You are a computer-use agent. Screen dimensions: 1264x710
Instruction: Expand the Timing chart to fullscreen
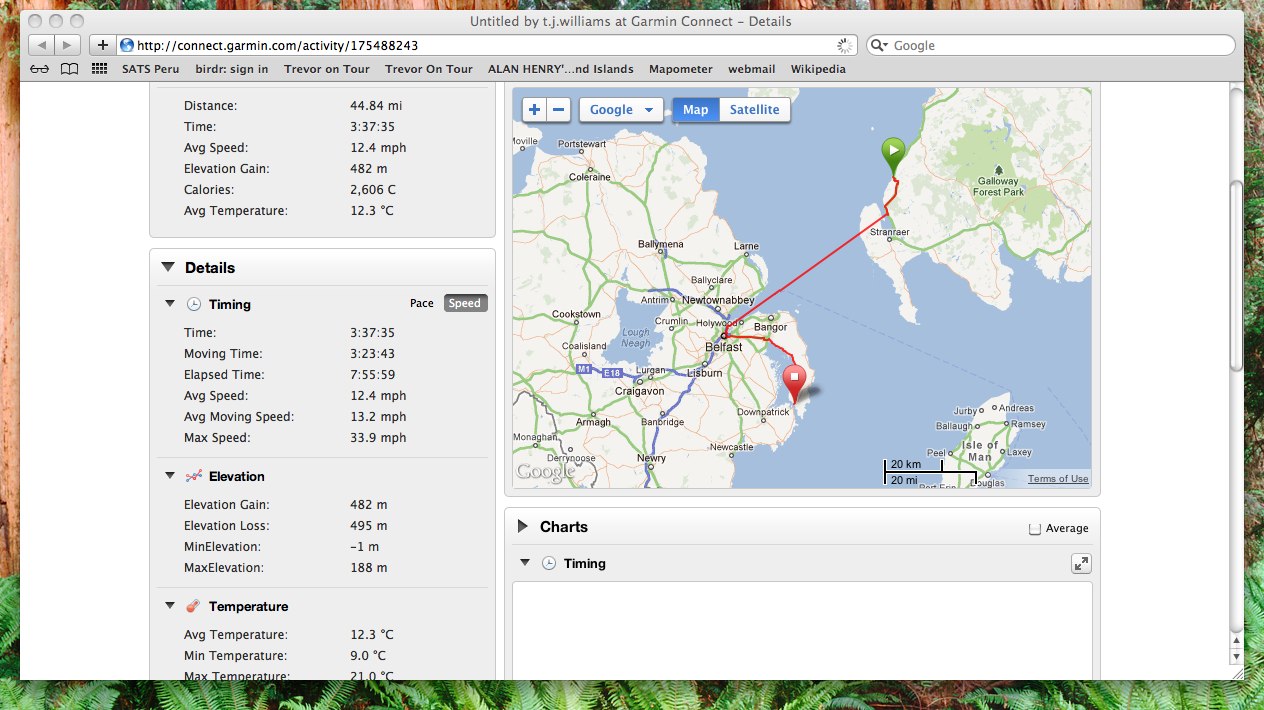point(1081,564)
